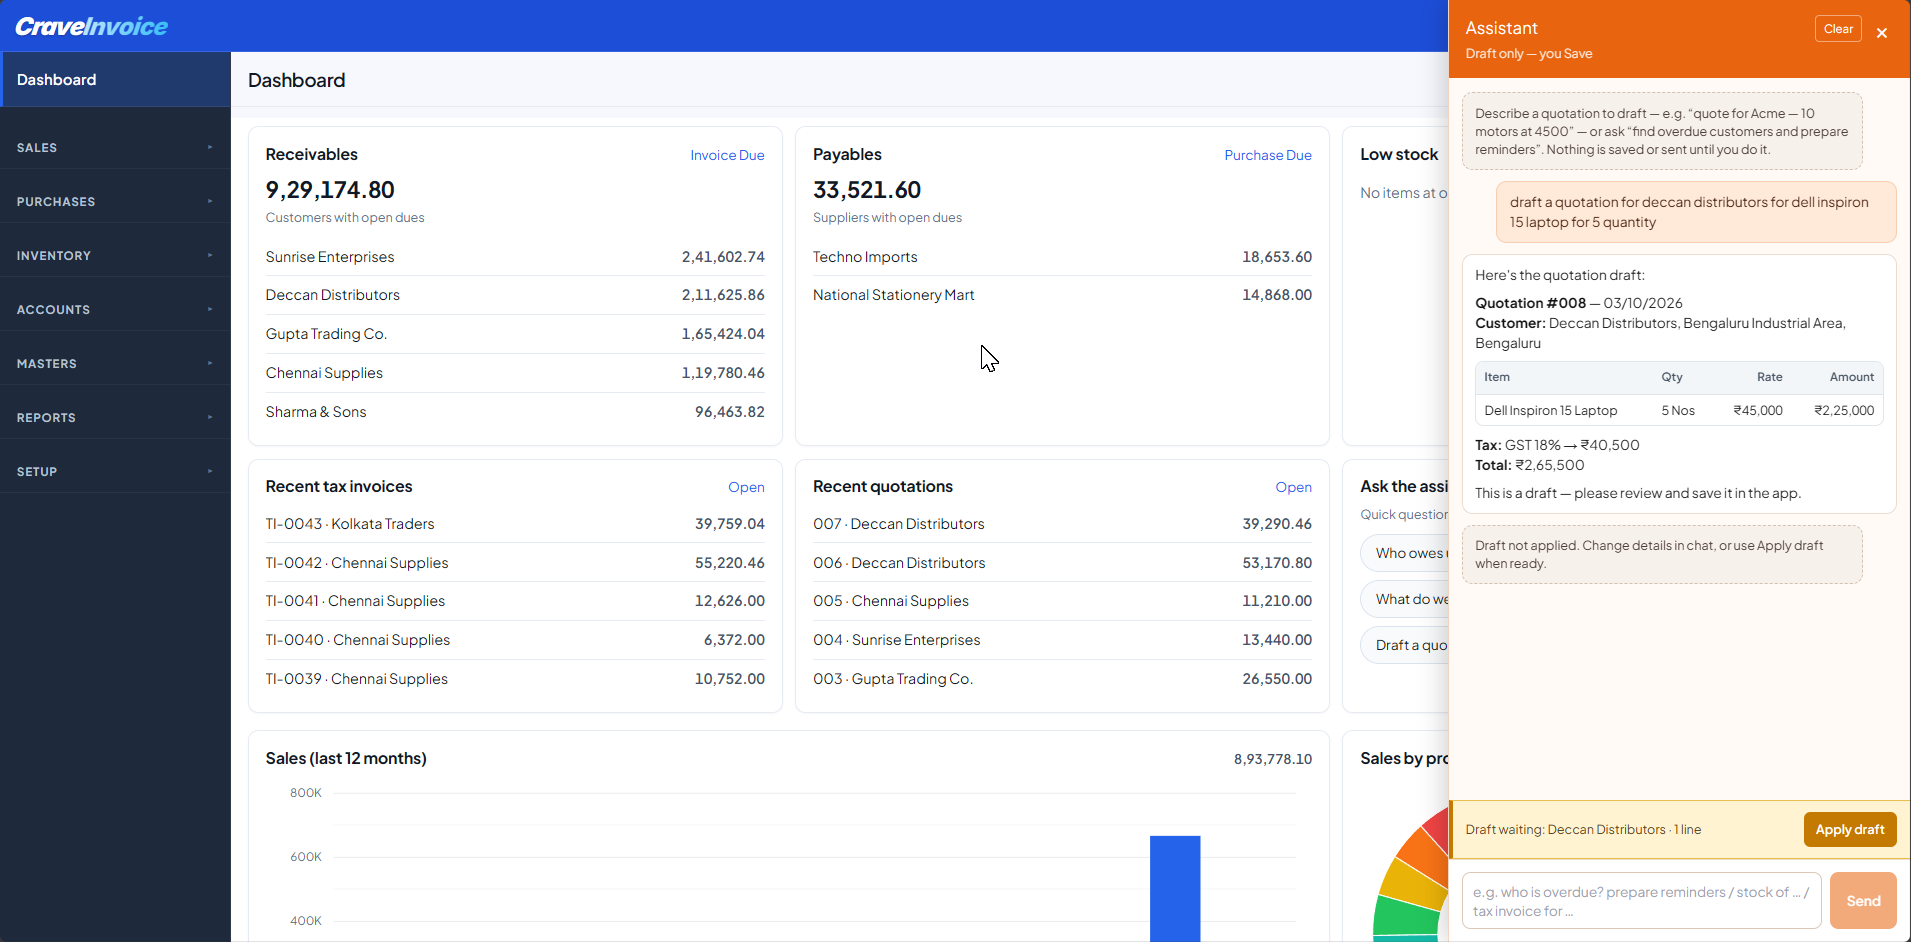The width and height of the screenshot is (1911, 942).
Task: Select Sunrise Enterprises receivable row
Action: (515, 257)
